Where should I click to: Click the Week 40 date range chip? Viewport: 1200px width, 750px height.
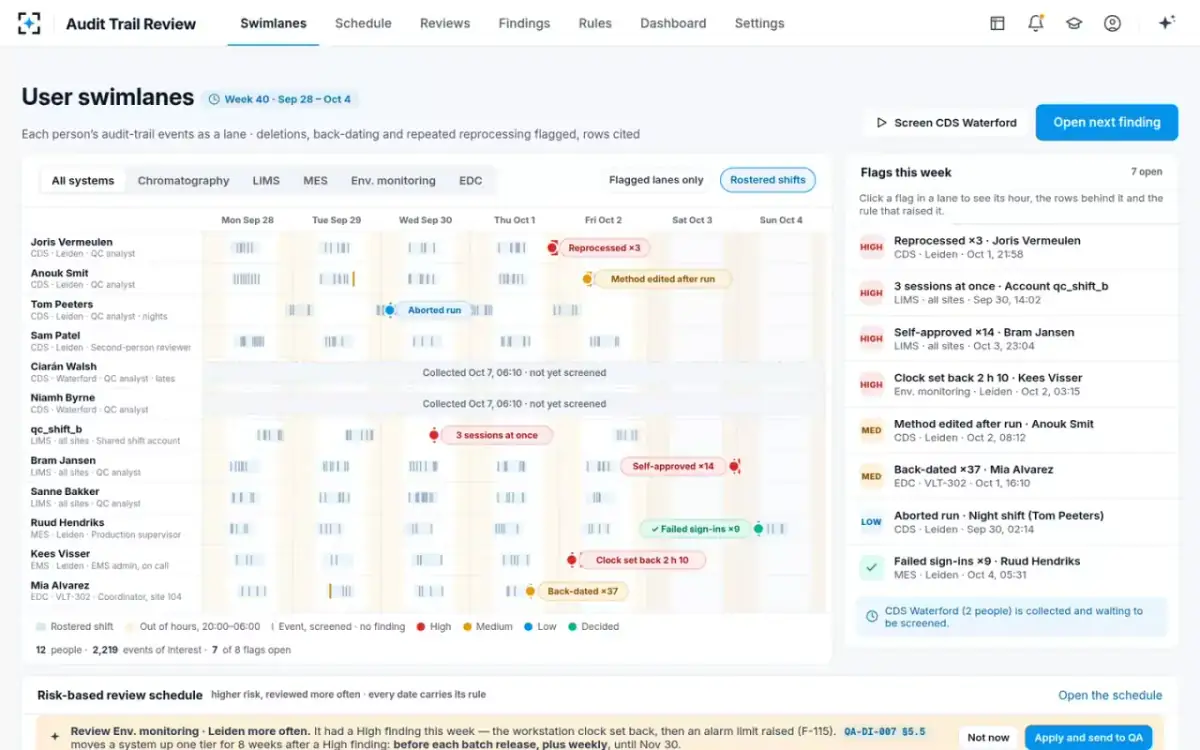281,99
